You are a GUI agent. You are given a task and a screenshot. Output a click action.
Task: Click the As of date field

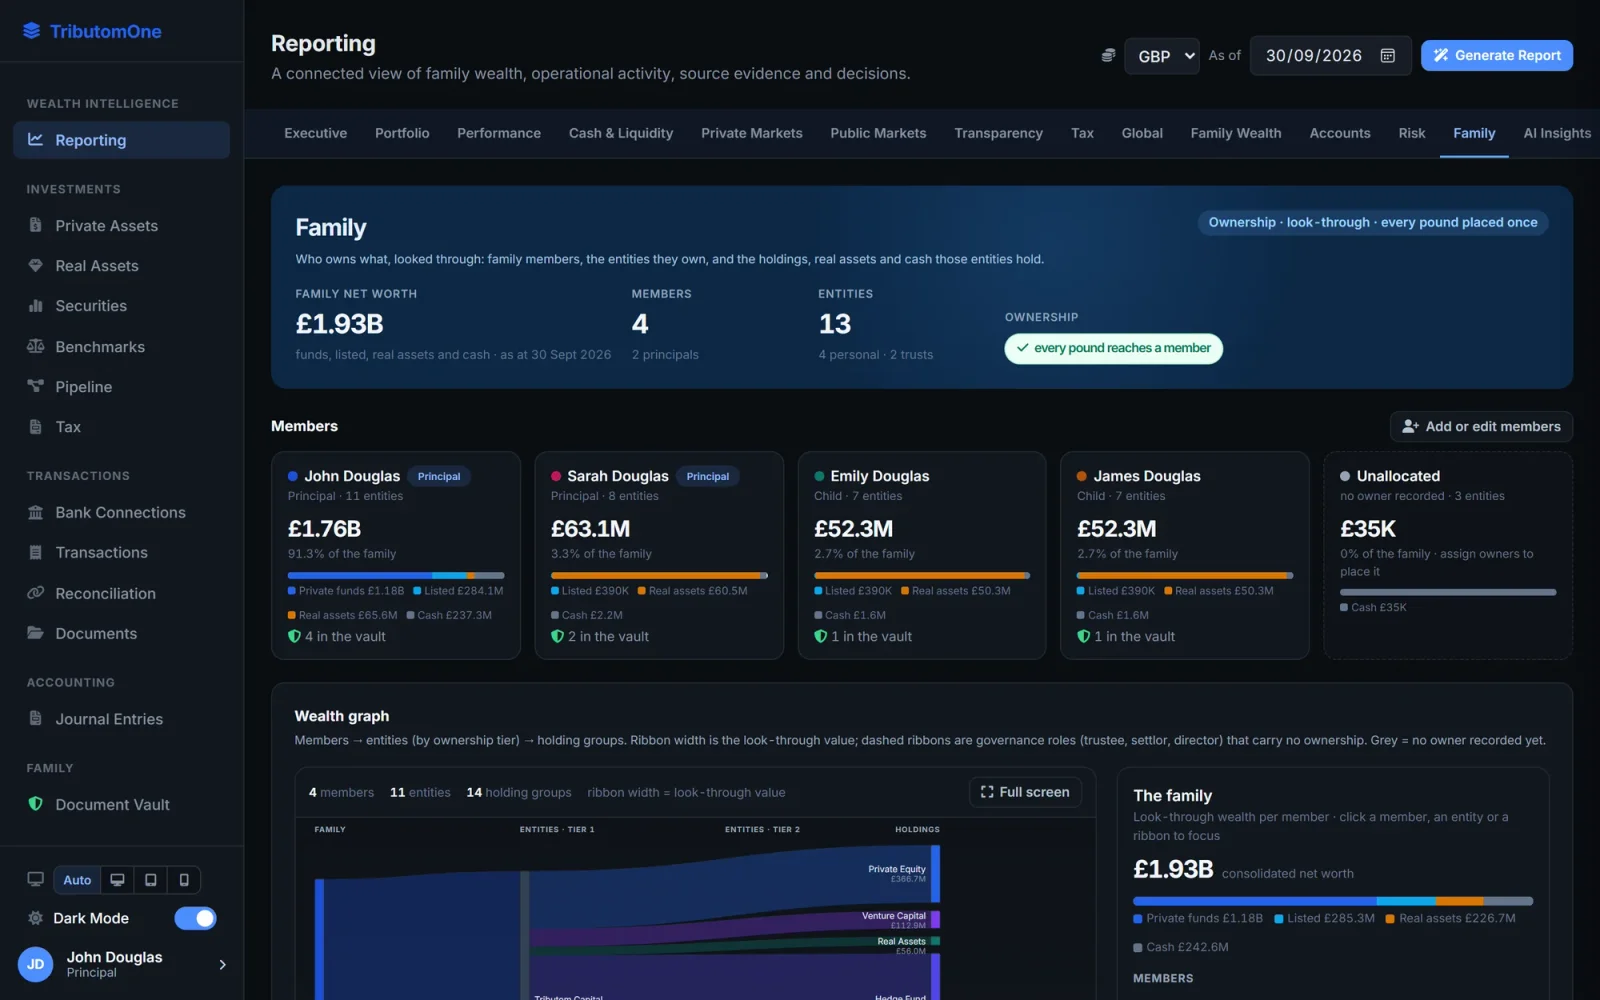pos(1330,56)
